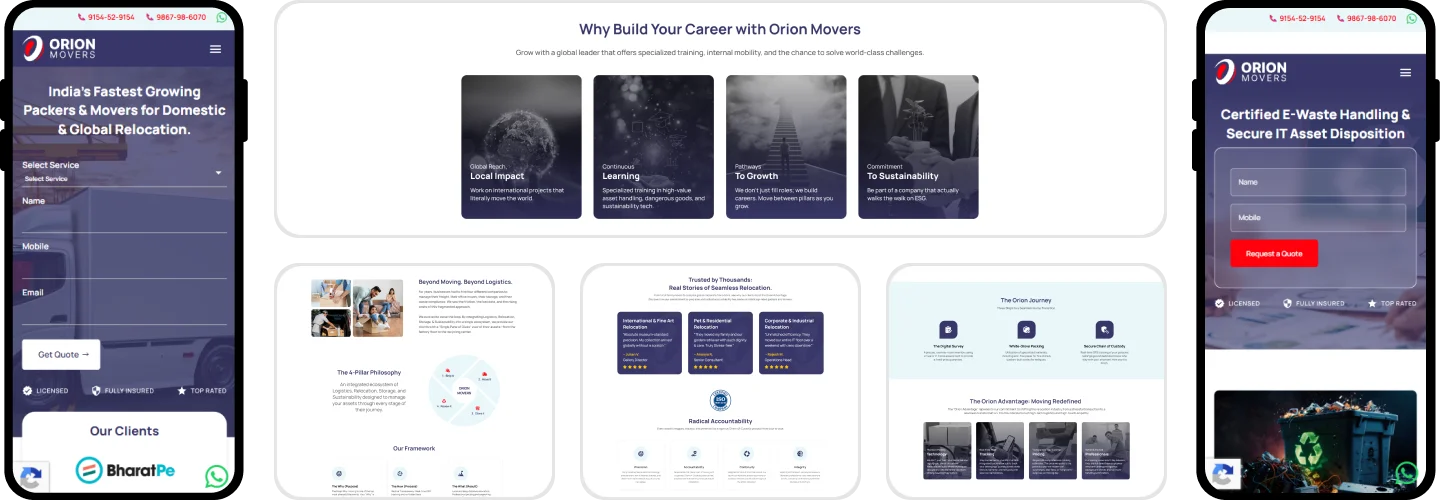Click reCAPTCHA badge in right phone
The height and width of the screenshot is (500, 1440).
point(1224,473)
